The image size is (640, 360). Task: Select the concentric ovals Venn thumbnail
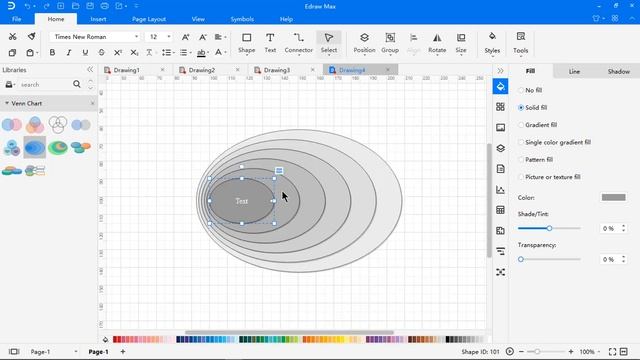(35, 147)
